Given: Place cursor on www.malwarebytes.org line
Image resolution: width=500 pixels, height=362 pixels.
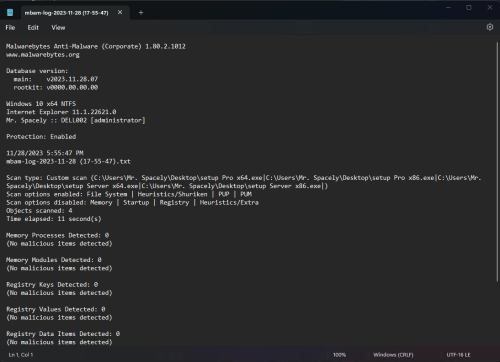Looking at the screenshot, I should (43, 55).
